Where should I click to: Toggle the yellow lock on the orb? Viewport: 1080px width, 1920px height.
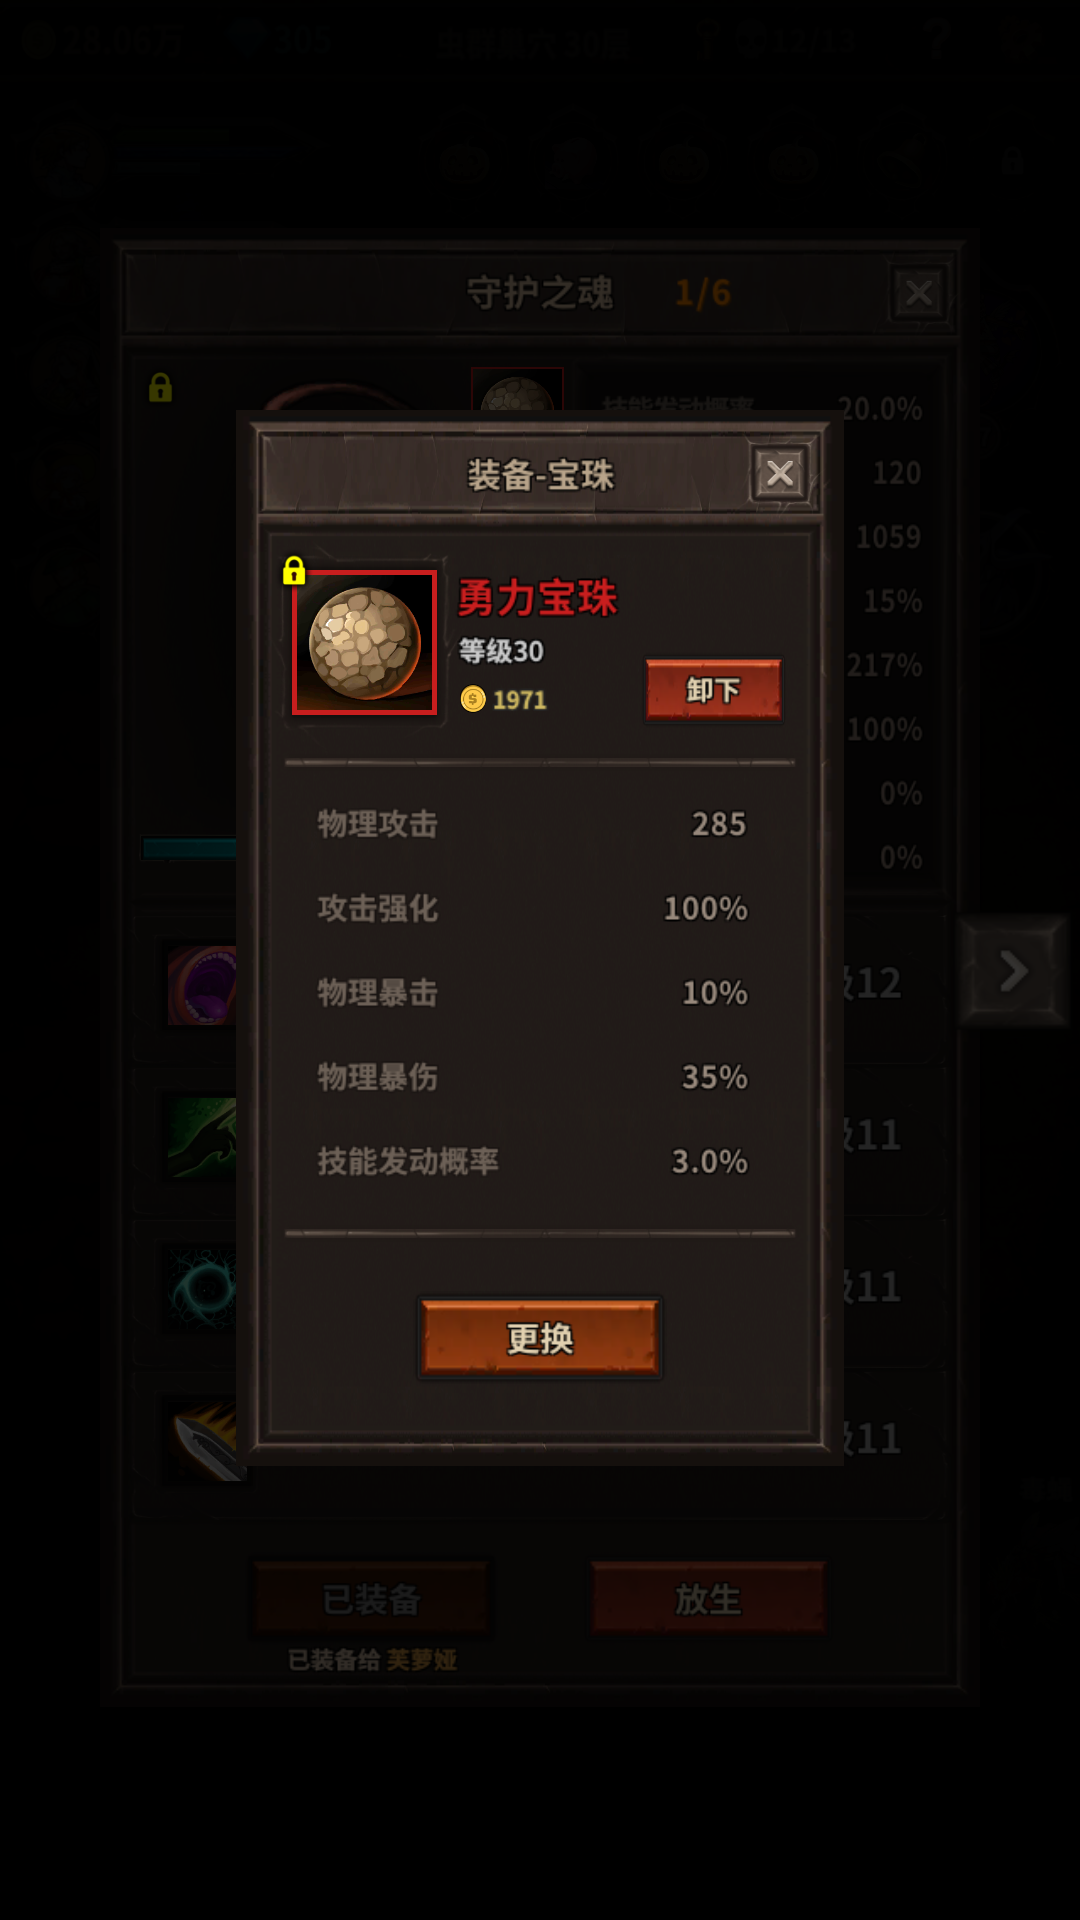coord(293,570)
